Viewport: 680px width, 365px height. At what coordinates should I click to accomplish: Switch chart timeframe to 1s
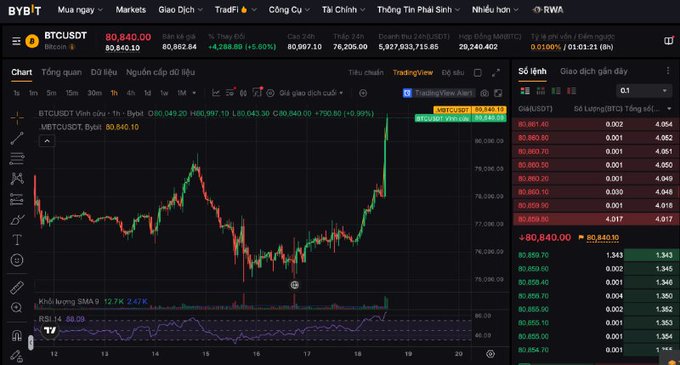tap(16, 93)
